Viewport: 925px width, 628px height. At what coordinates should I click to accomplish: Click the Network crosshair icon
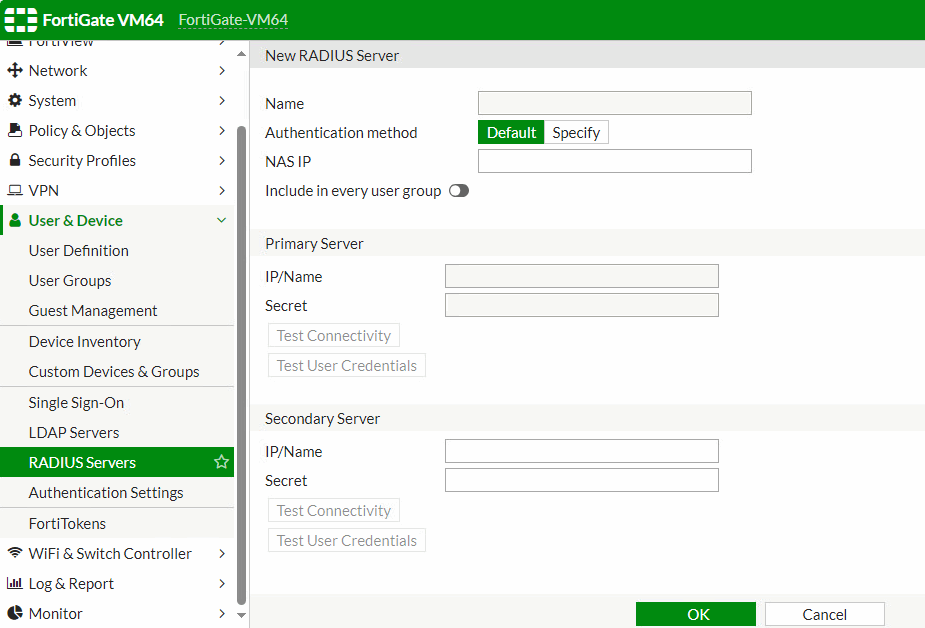[x=15, y=70]
